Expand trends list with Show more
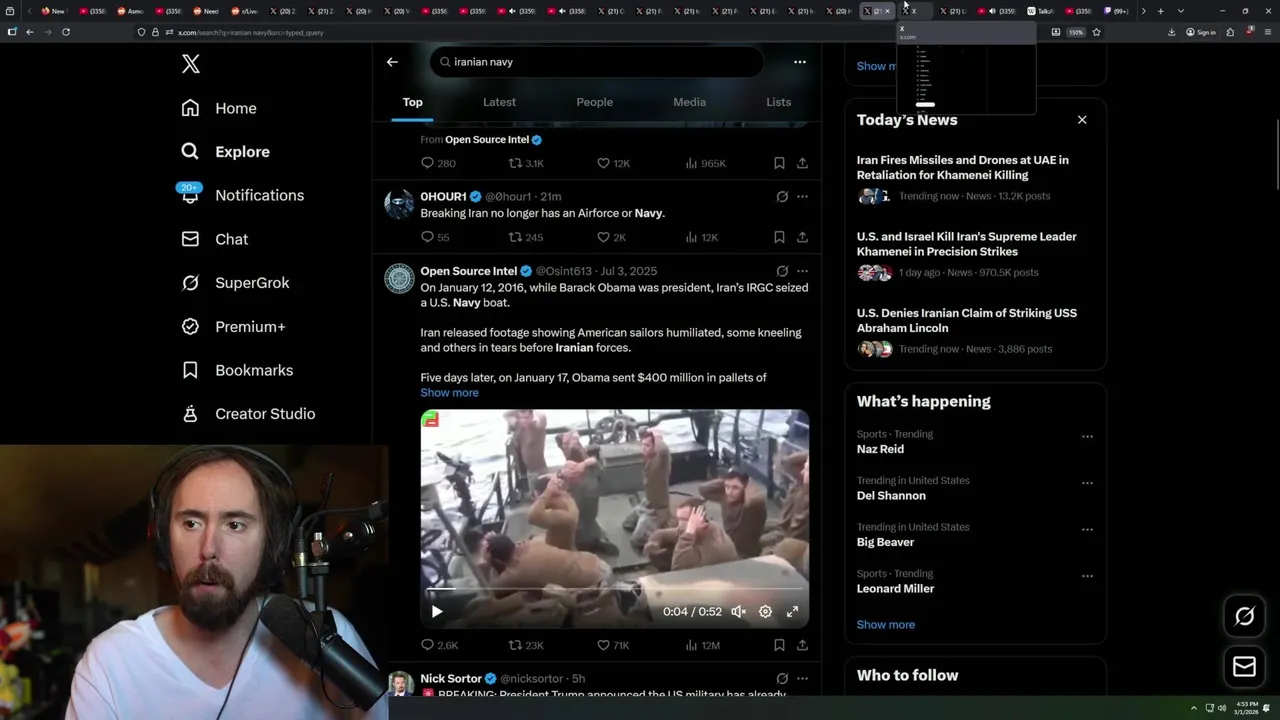Screen dimensions: 1280x720 [x=885, y=625]
